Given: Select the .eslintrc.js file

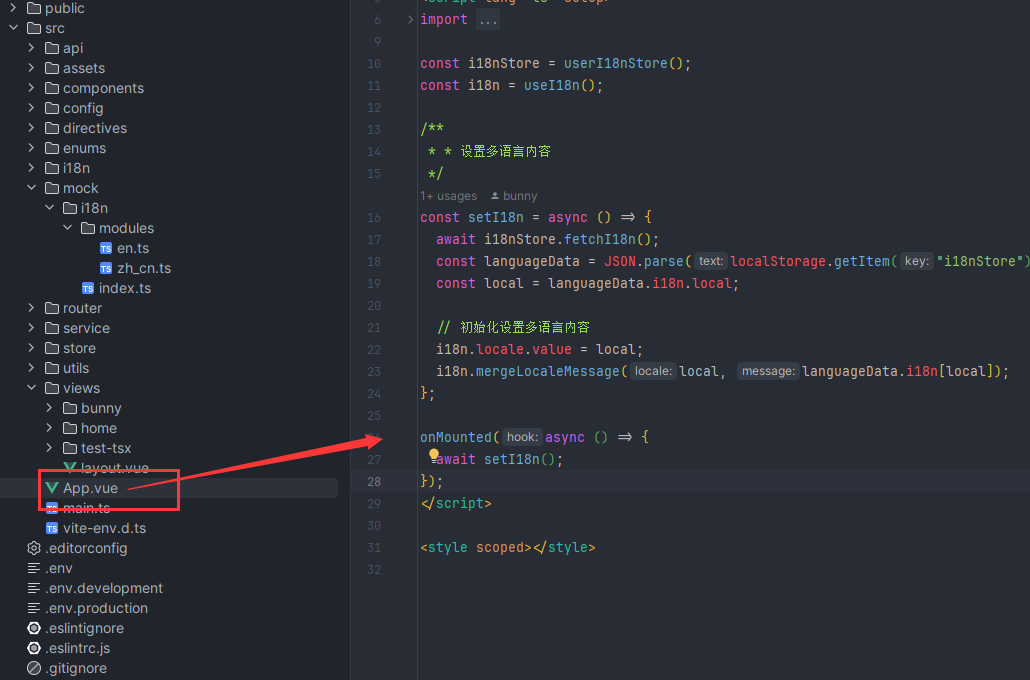Looking at the screenshot, I should pyautogui.click(x=78, y=648).
